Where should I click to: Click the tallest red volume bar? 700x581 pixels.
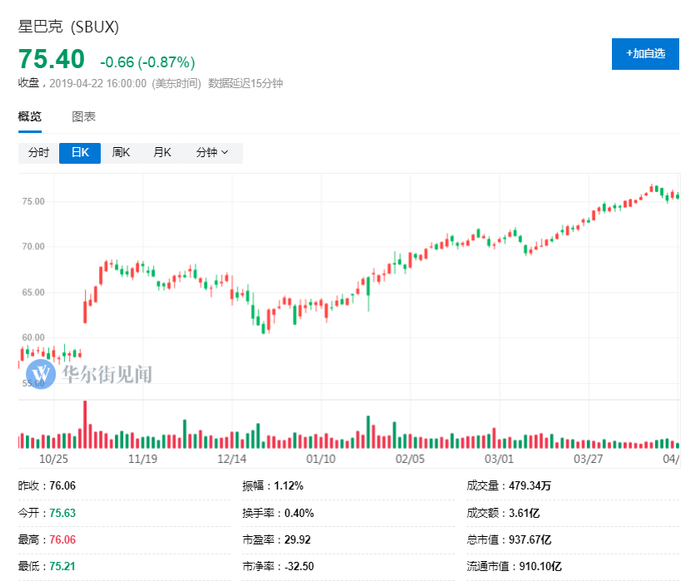(x=85, y=424)
